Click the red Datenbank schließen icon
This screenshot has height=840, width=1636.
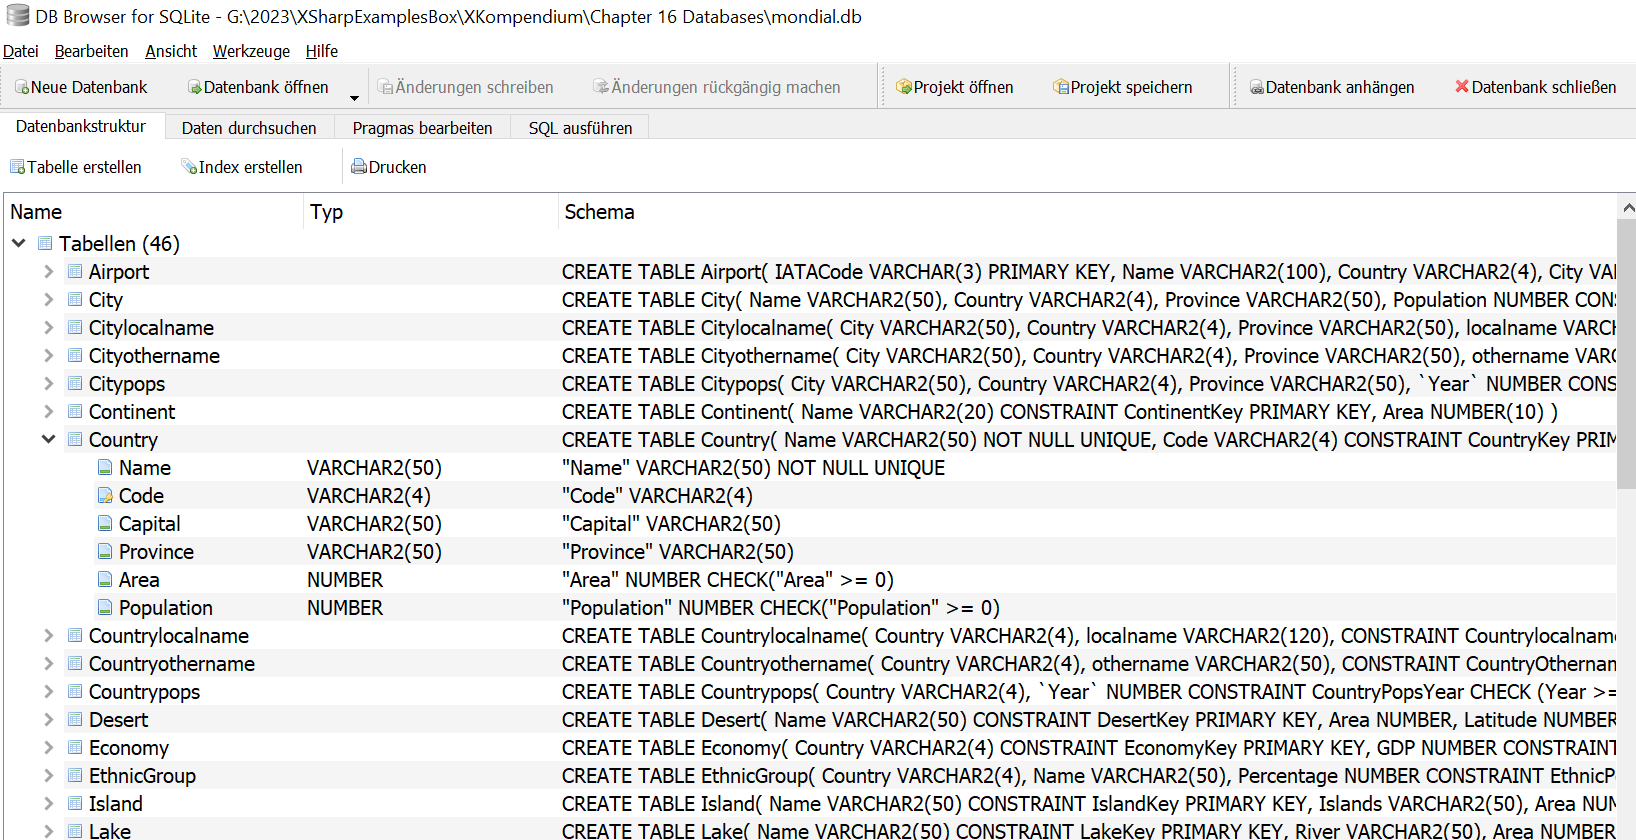[1462, 87]
